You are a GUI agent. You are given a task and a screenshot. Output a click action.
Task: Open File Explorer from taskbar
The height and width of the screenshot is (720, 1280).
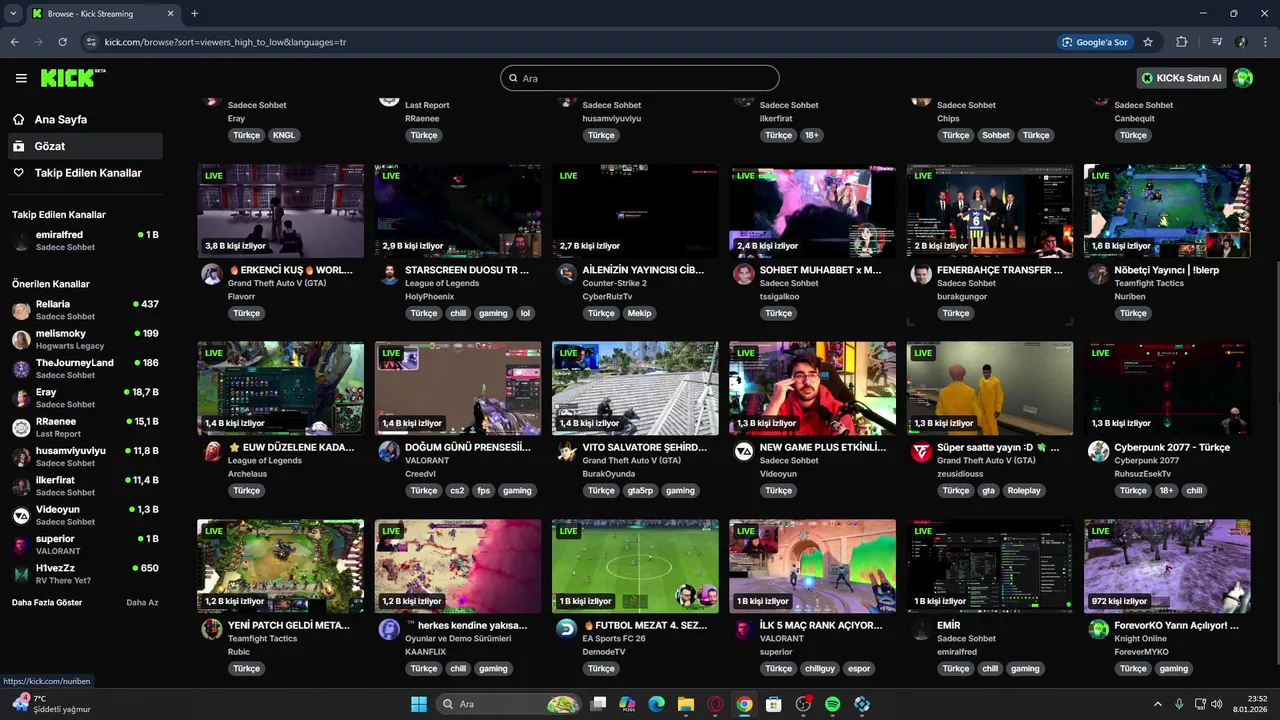(685, 704)
